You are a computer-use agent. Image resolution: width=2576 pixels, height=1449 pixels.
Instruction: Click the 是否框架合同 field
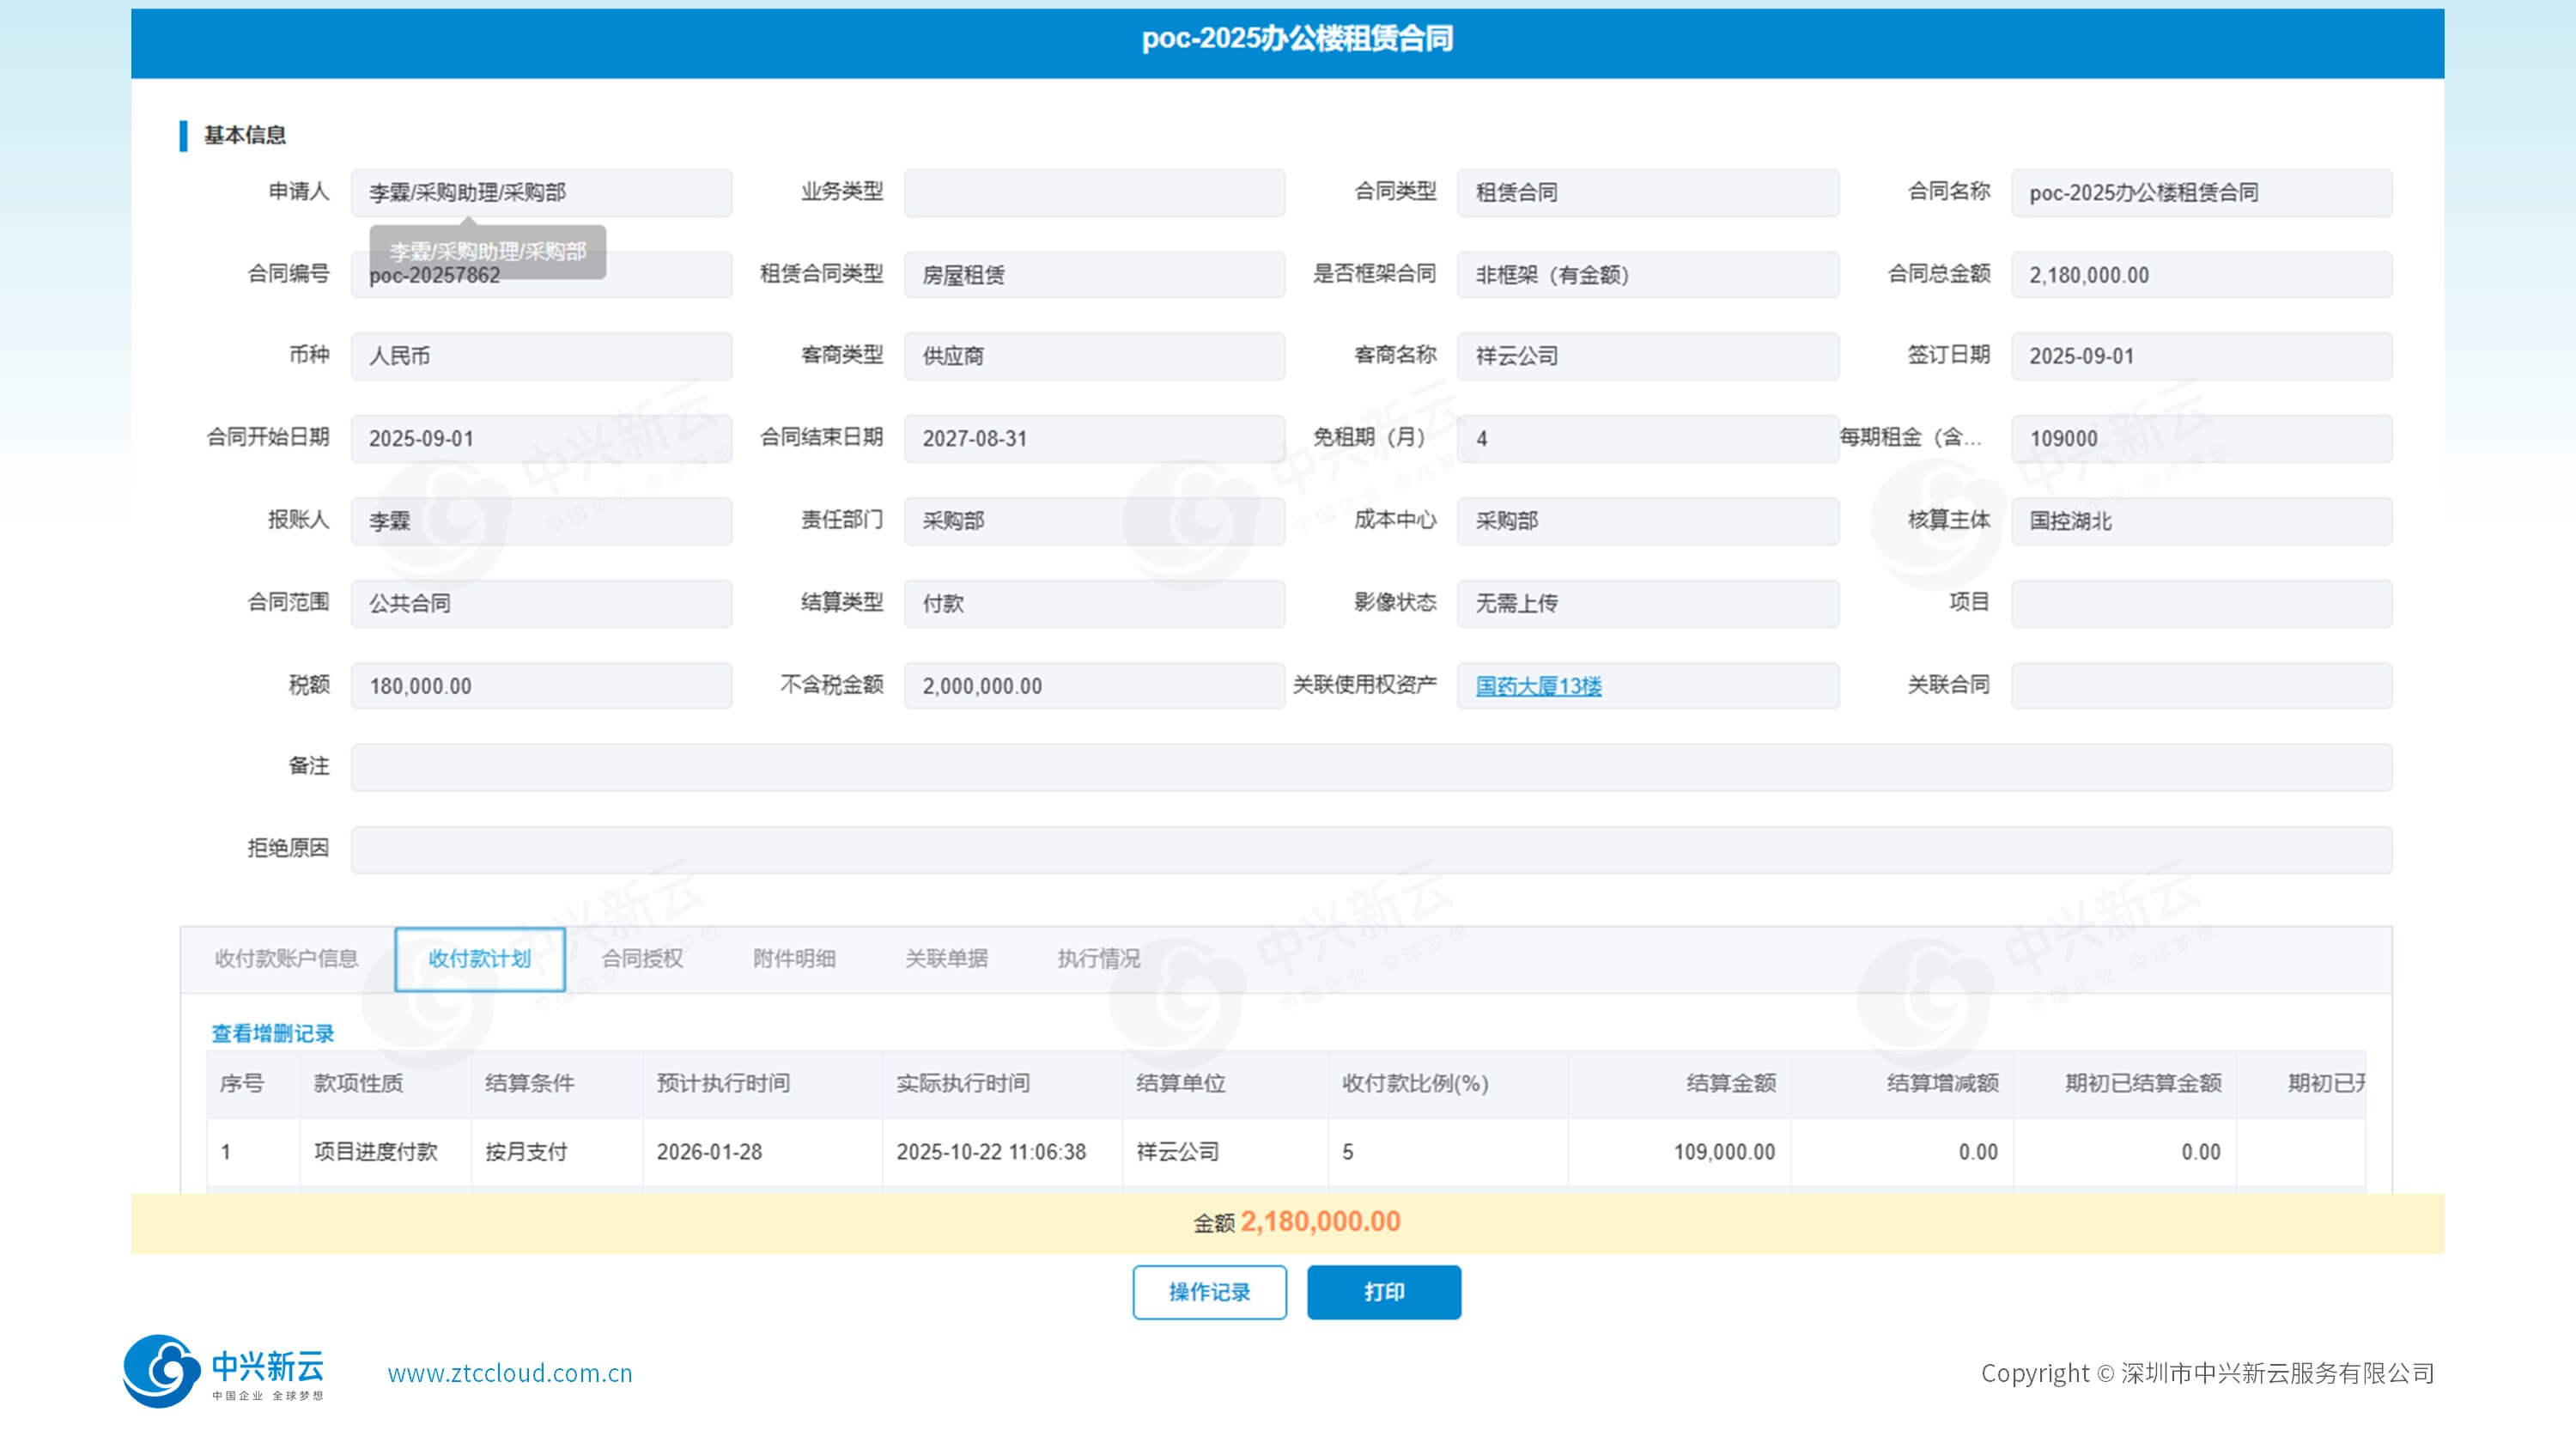1647,274
